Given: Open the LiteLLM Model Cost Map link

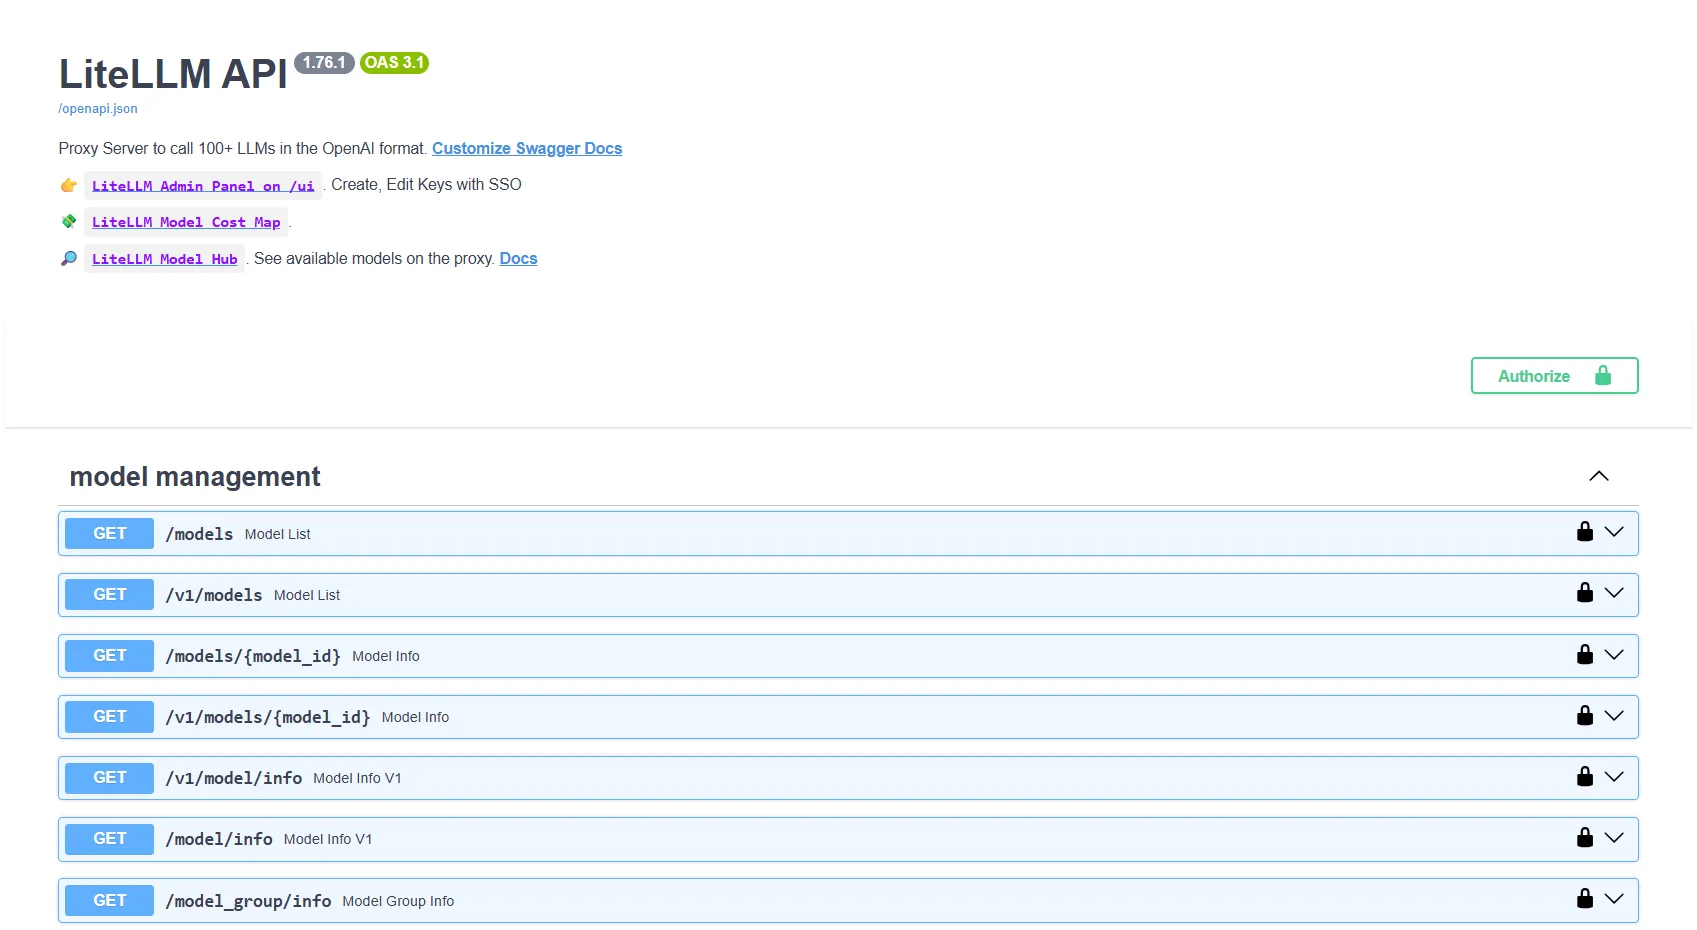Looking at the screenshot, I should tap(186, 222).
